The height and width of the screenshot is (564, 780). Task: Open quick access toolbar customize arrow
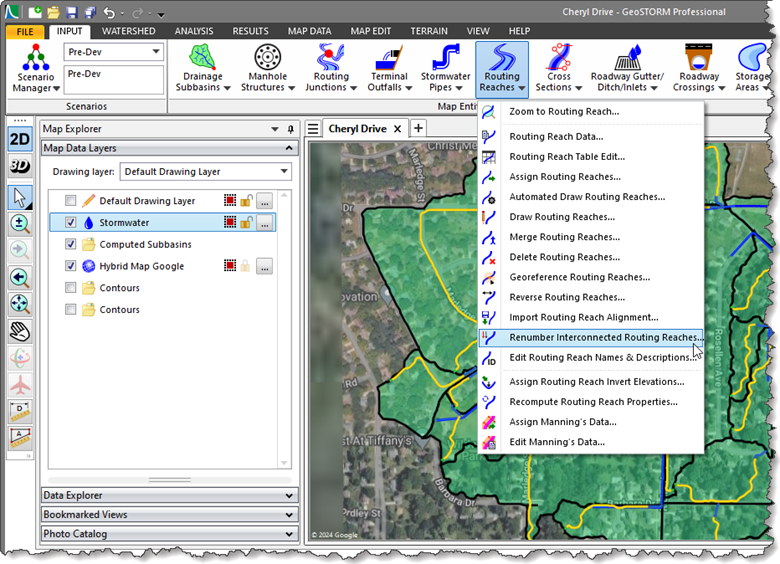[161, 14]
